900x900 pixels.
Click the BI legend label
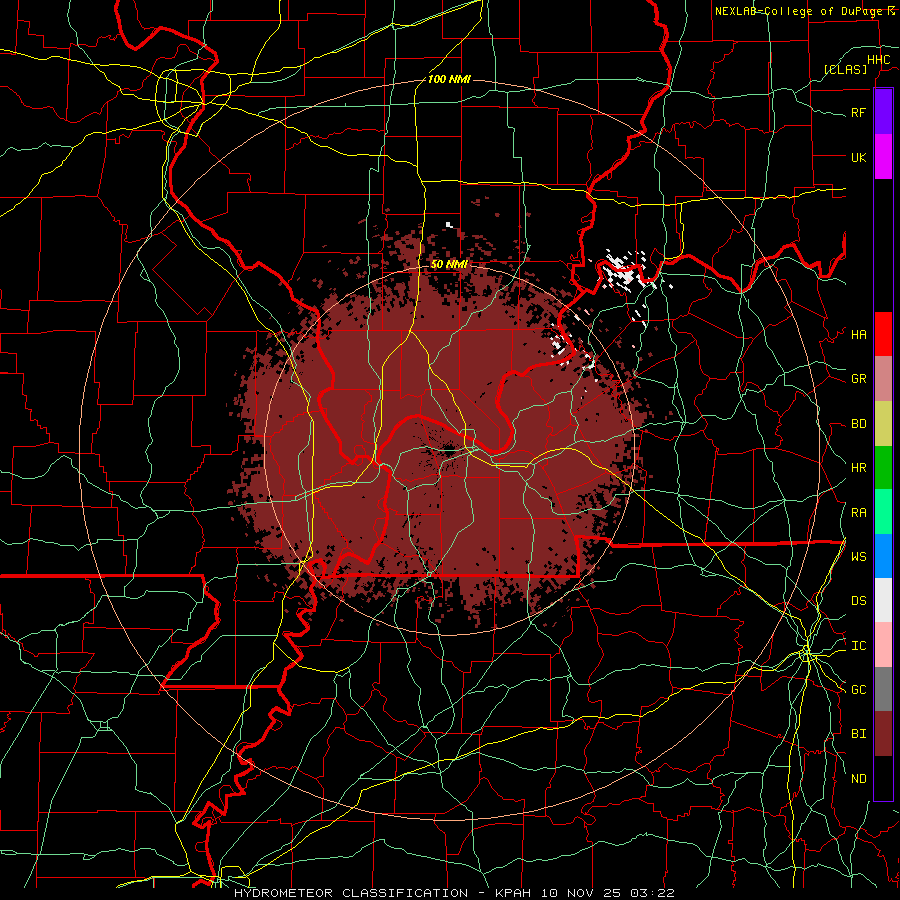tap(858, 734)
